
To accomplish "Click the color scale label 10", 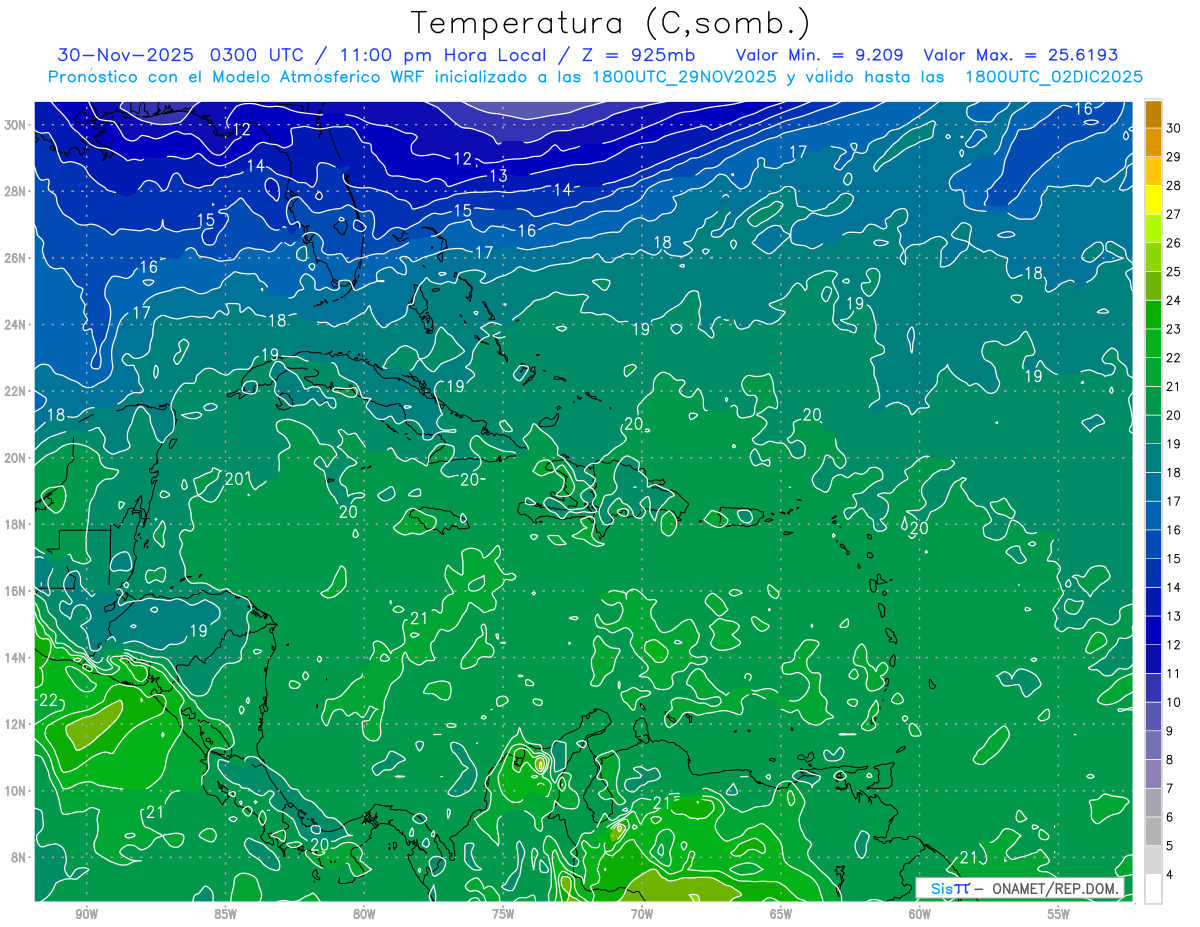I will (x=1174, y=703).
